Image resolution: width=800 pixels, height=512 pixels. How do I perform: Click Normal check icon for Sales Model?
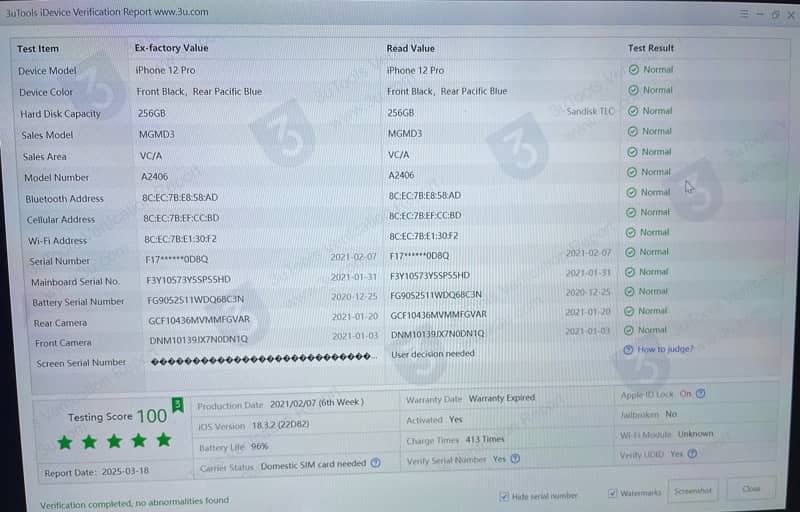633,131
